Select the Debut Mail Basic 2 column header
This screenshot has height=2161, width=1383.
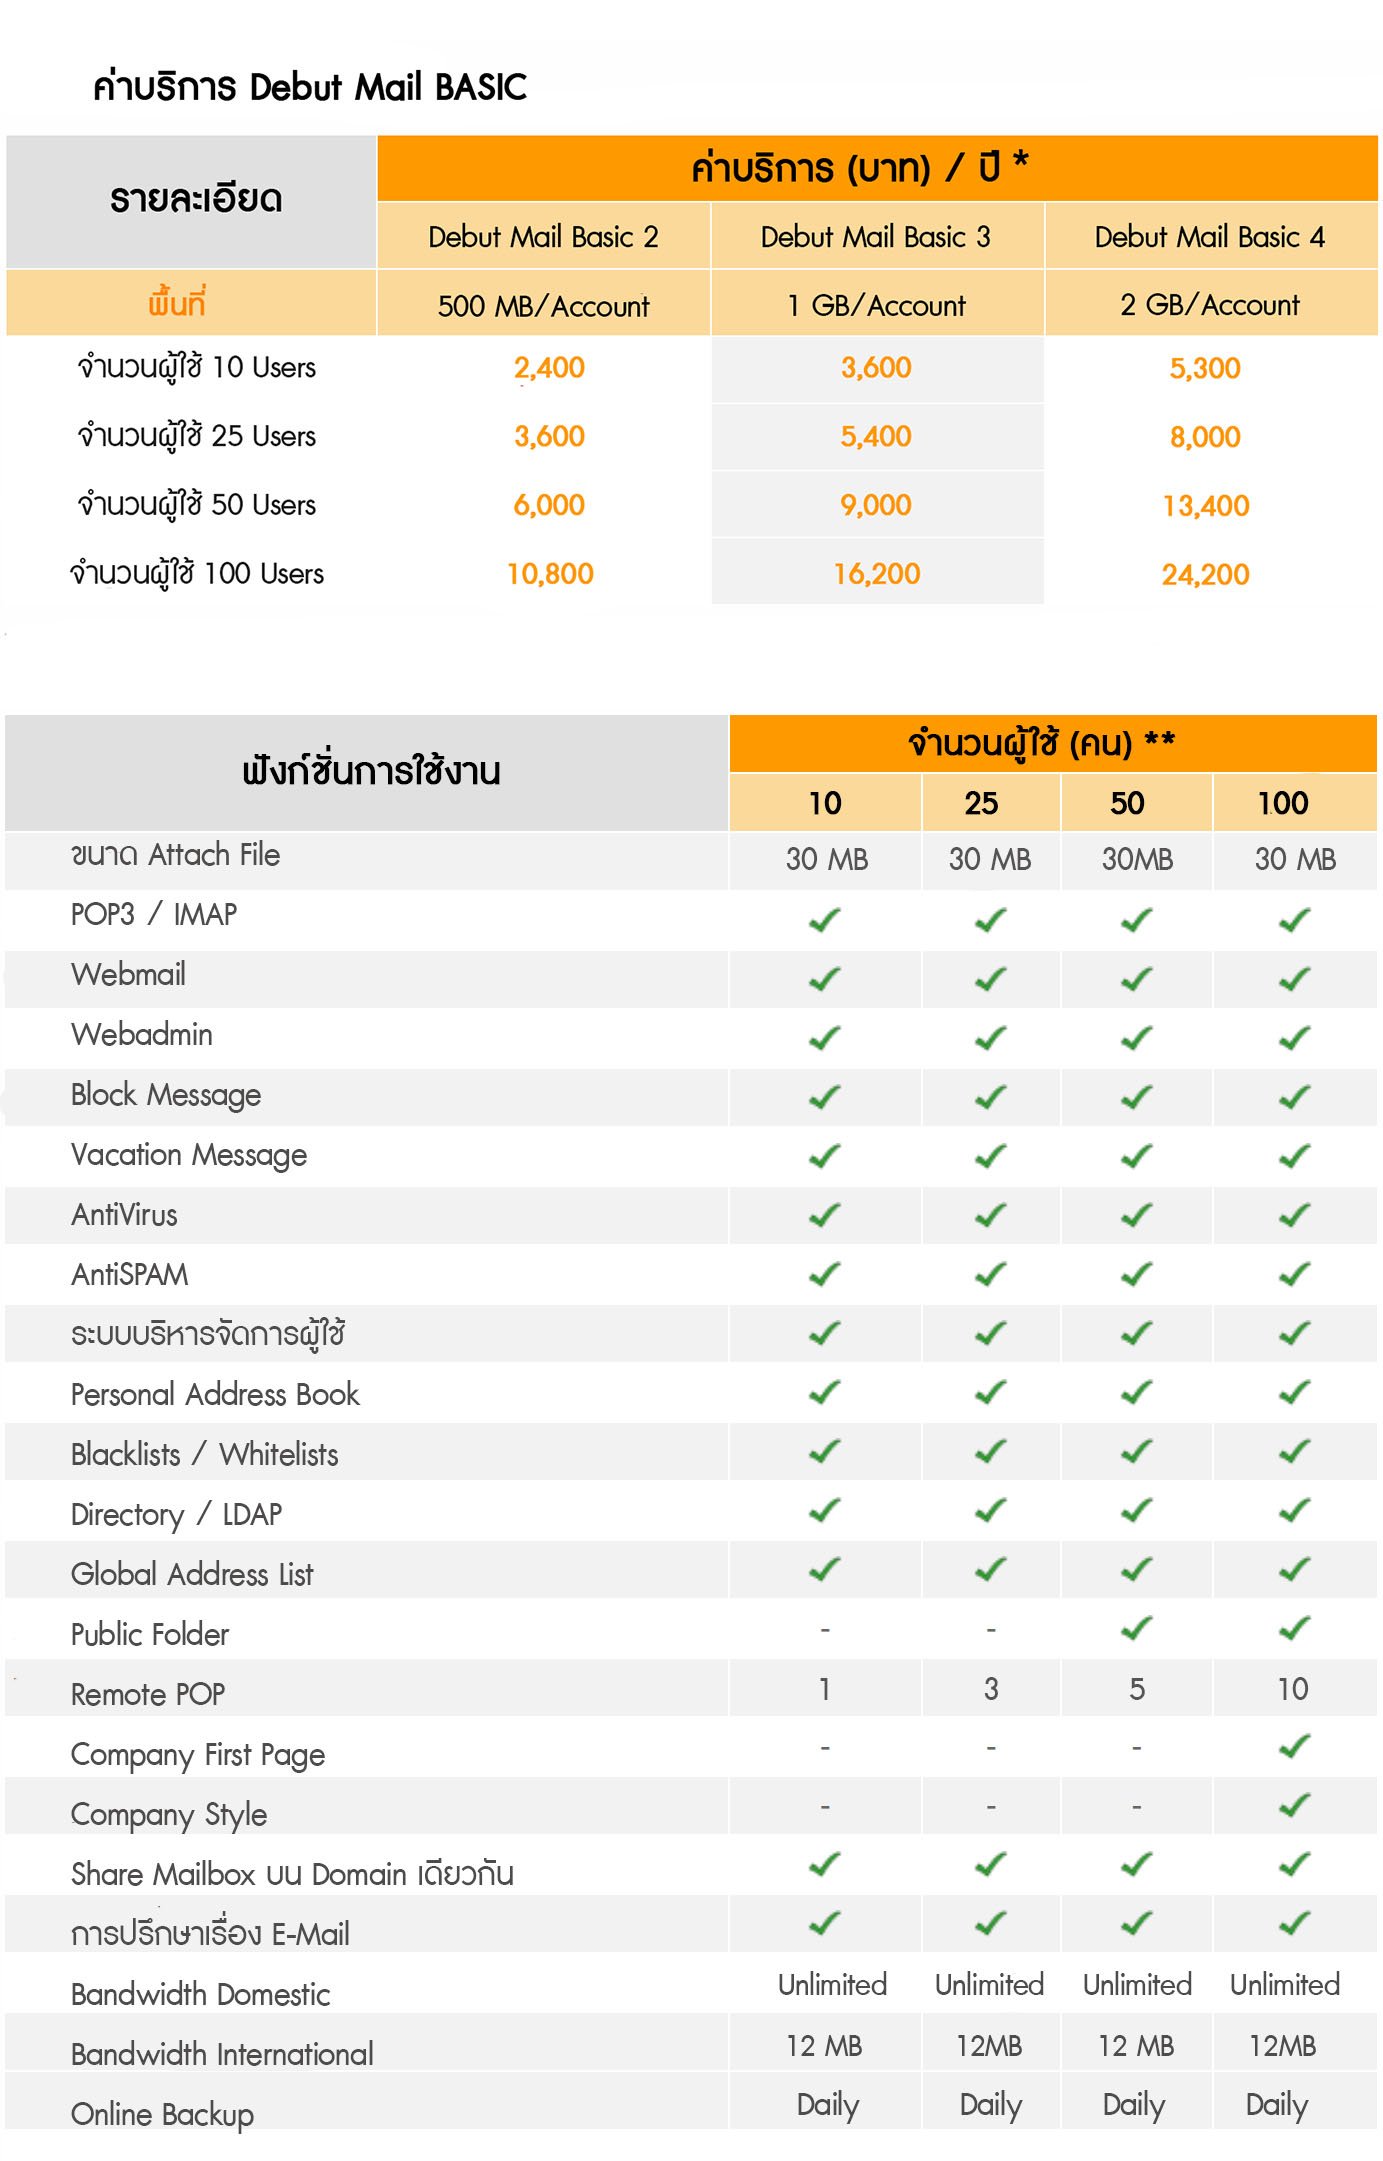point(543,237)
